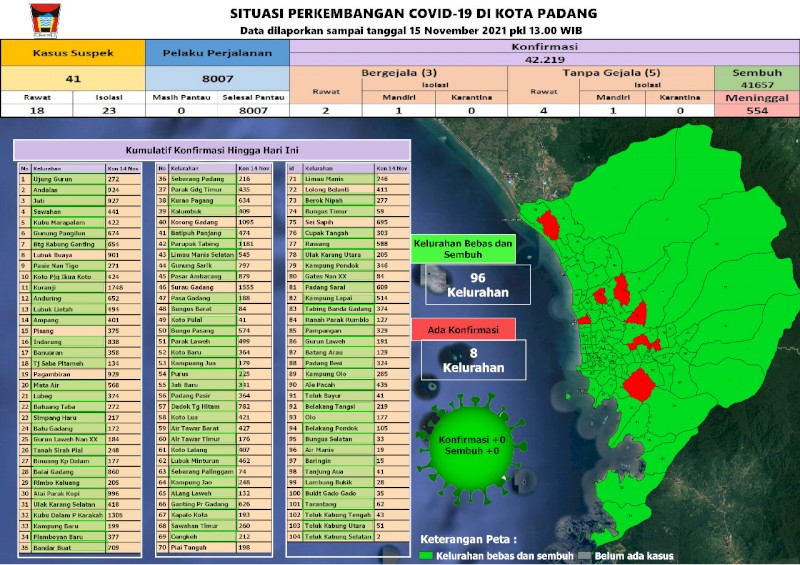
Task: Click the 'Kampung Jao' row in the table
Action: 214,482
